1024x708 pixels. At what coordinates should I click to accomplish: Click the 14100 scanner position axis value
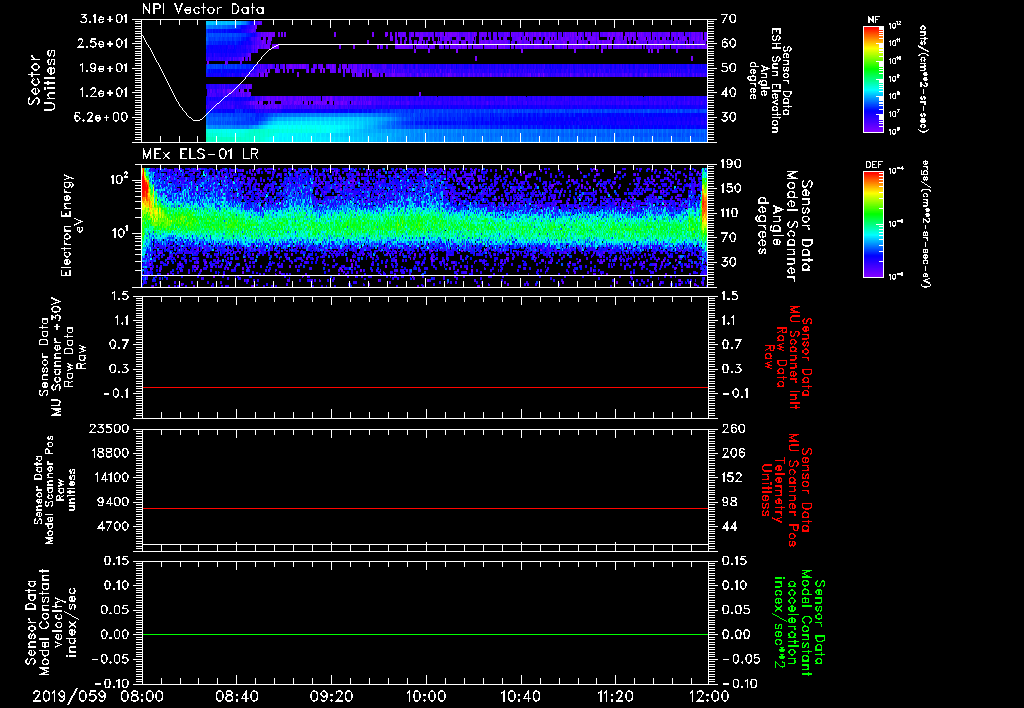click(109, 477)
